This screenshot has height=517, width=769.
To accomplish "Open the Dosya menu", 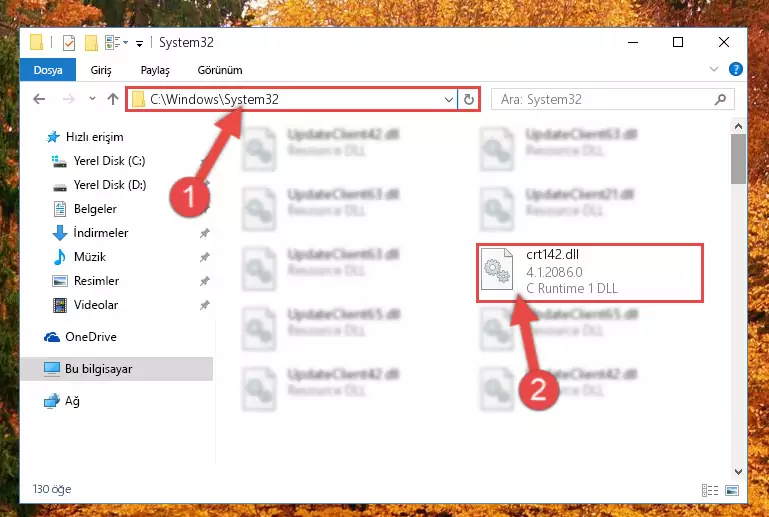I will tap(48, 70).
